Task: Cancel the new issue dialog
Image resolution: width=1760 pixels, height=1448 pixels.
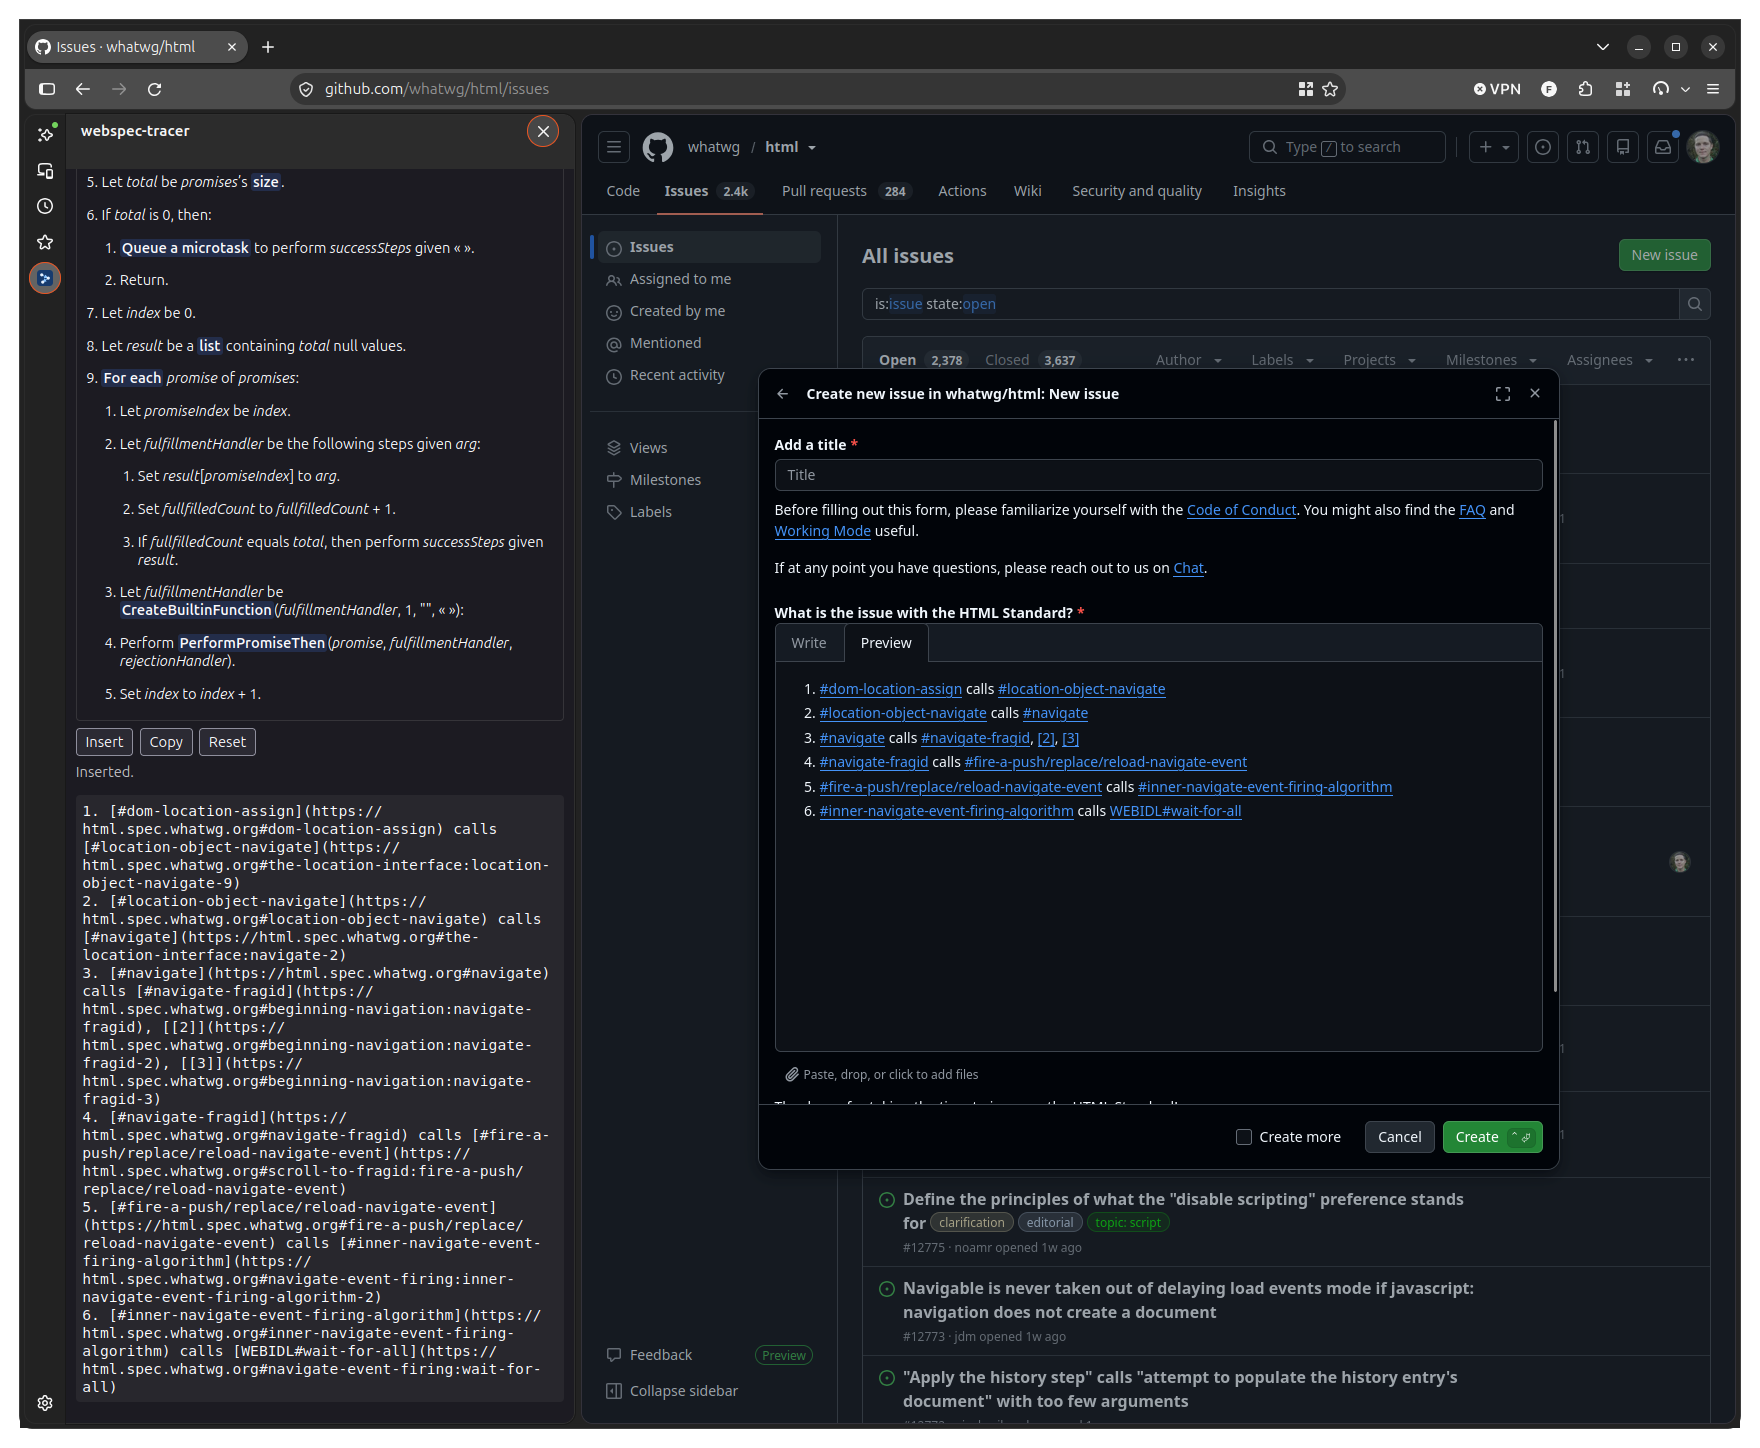Action: click(x=1399, y=1137)
